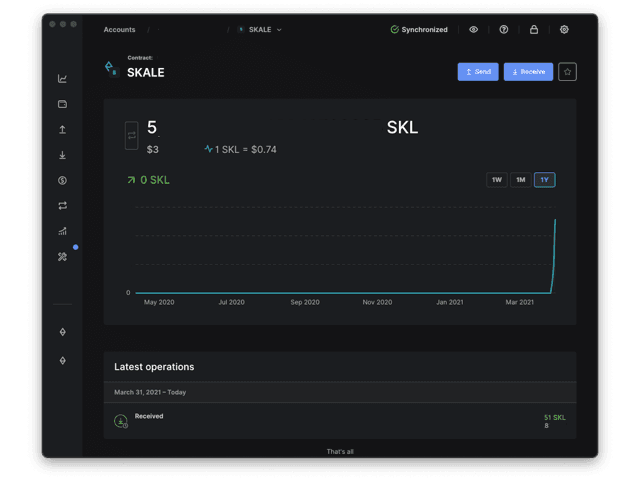Open the Manager tools icon in sidebar
This screenshot has width=640, height=480.
[63, 257]
